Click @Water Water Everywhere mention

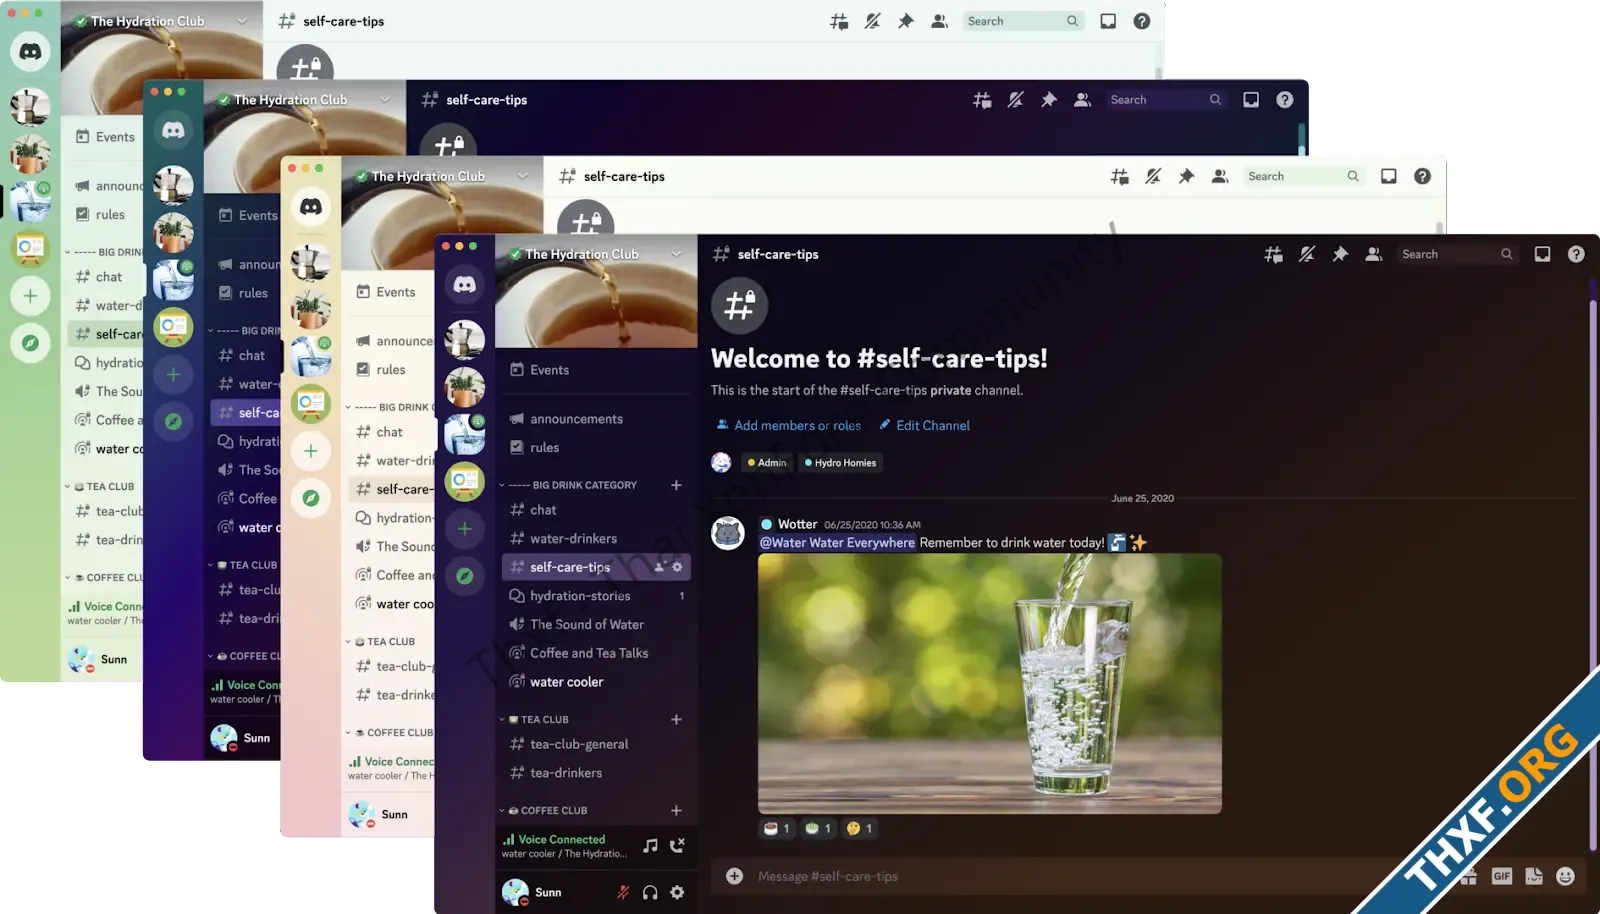pos(837,543)
